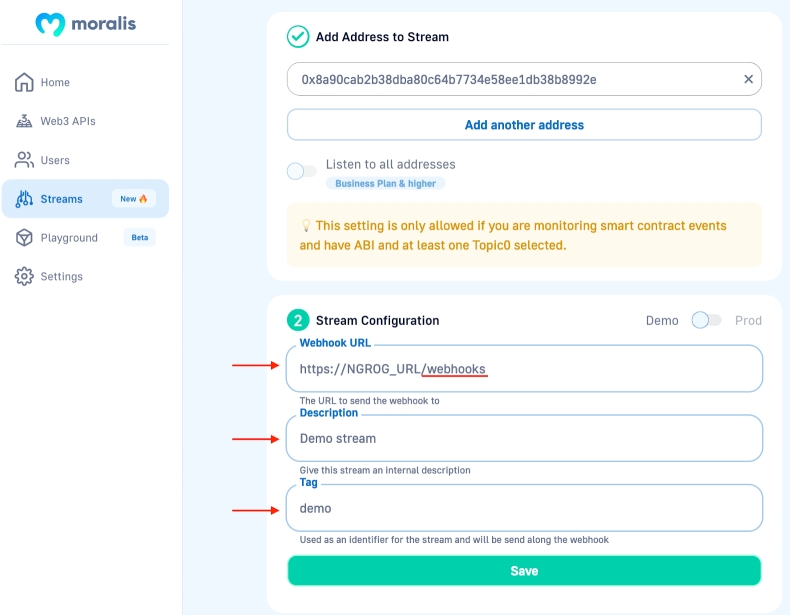Click the Streams sidebar icon
Image resolution: width=790 pixels, height=615 pixels.
point(24,199)
